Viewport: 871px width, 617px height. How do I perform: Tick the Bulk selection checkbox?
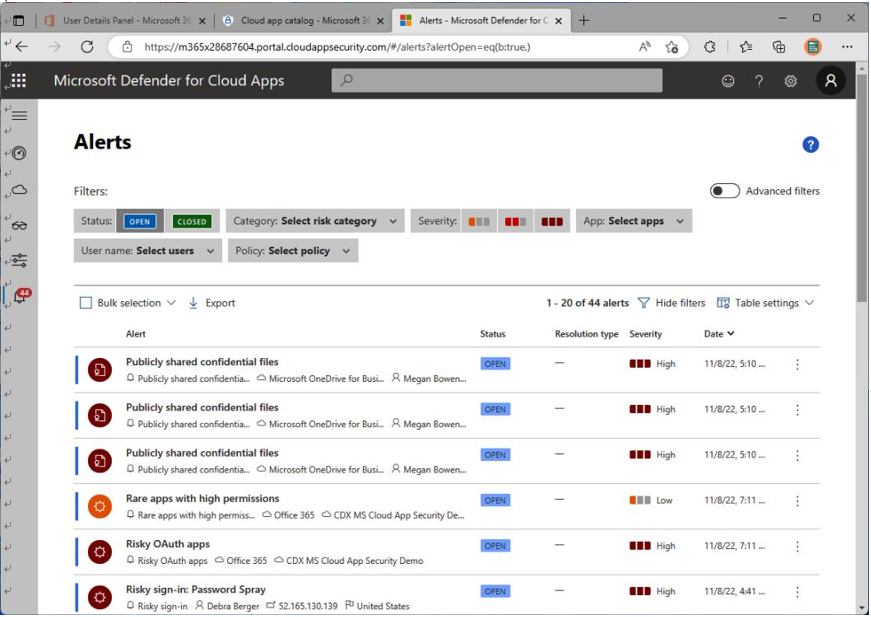click(x=86, y=303)
